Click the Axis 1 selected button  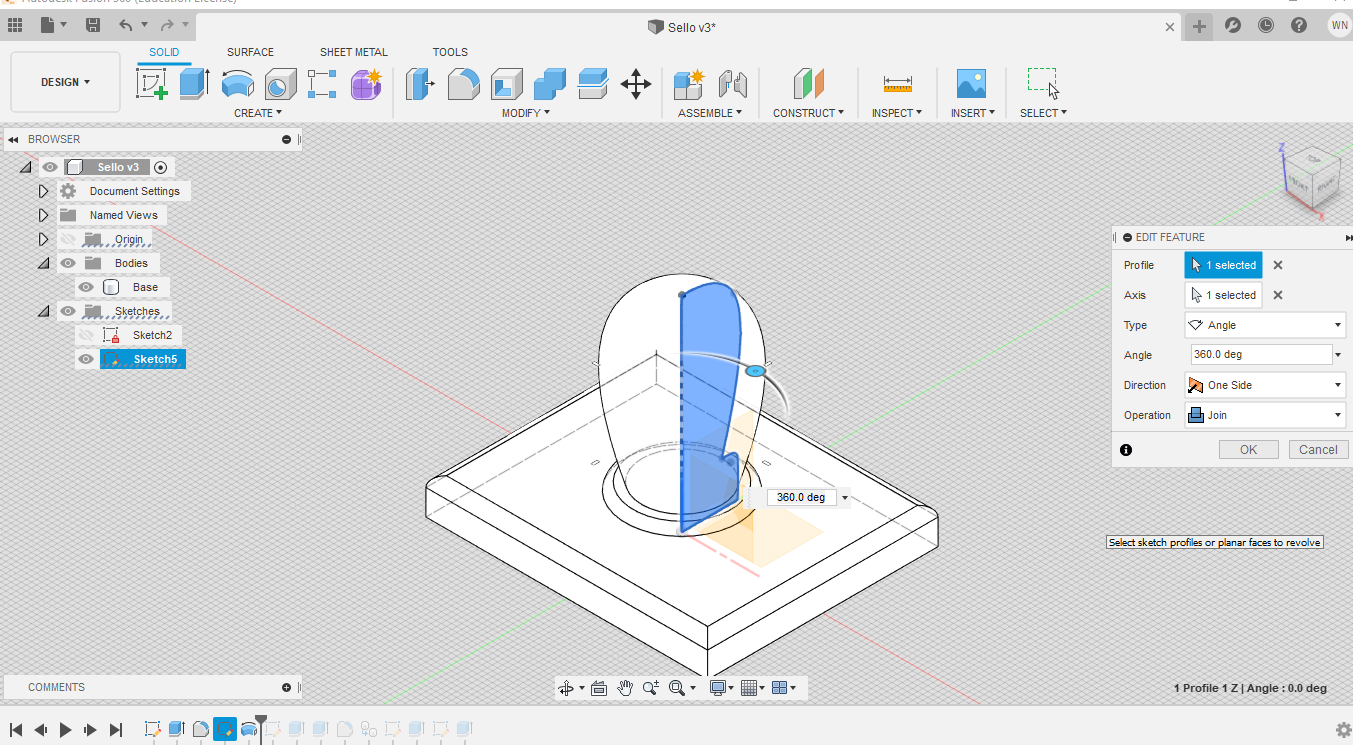pyautogui.click(x=1224, y=295)
